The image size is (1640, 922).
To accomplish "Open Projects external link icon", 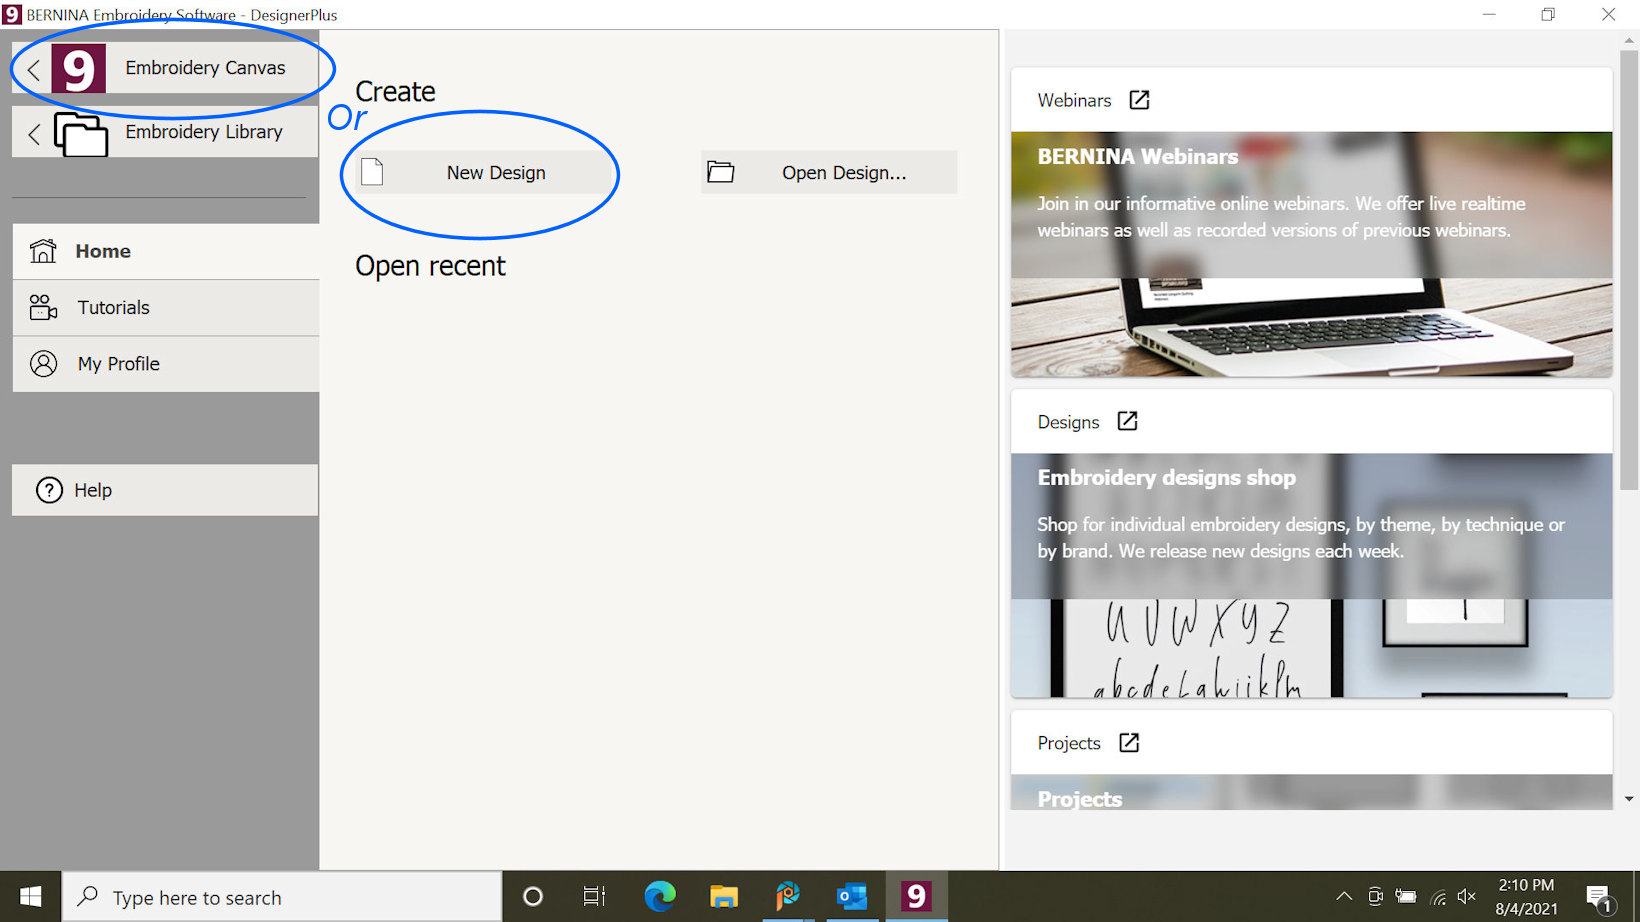I will coord(1129,742).
